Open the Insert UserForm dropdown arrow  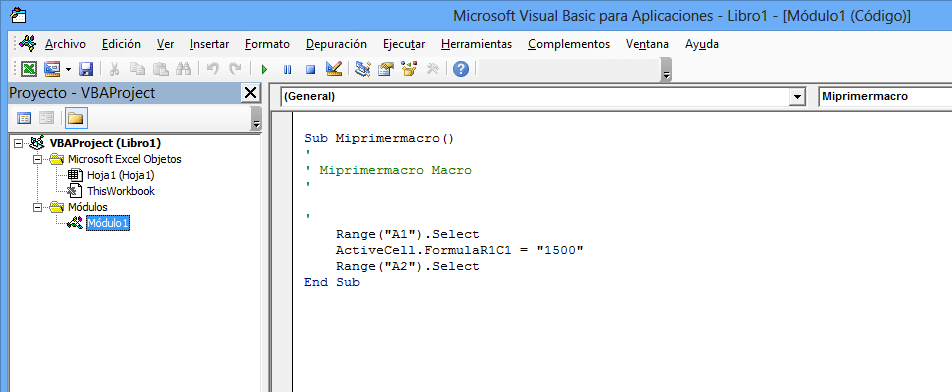pos(68,69)
